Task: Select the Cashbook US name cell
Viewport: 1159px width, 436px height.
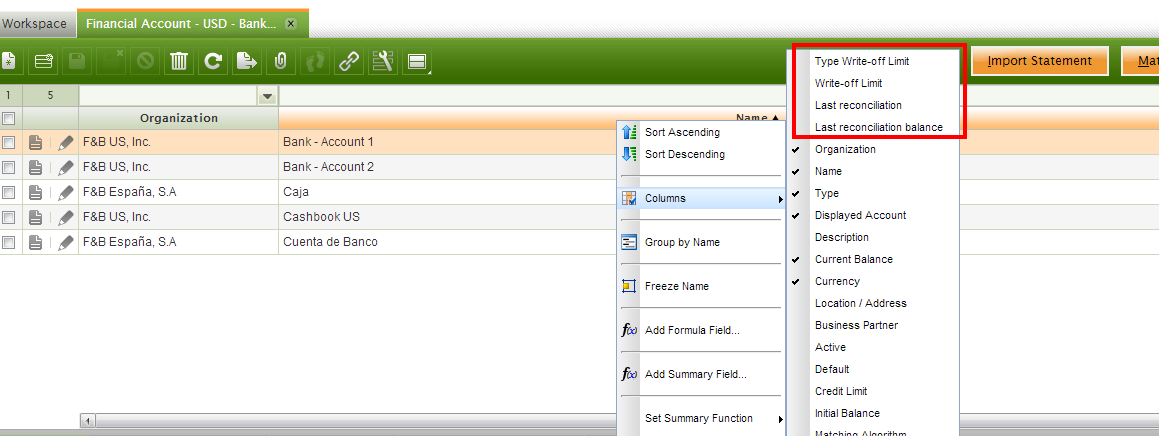Action: point(448,217)
